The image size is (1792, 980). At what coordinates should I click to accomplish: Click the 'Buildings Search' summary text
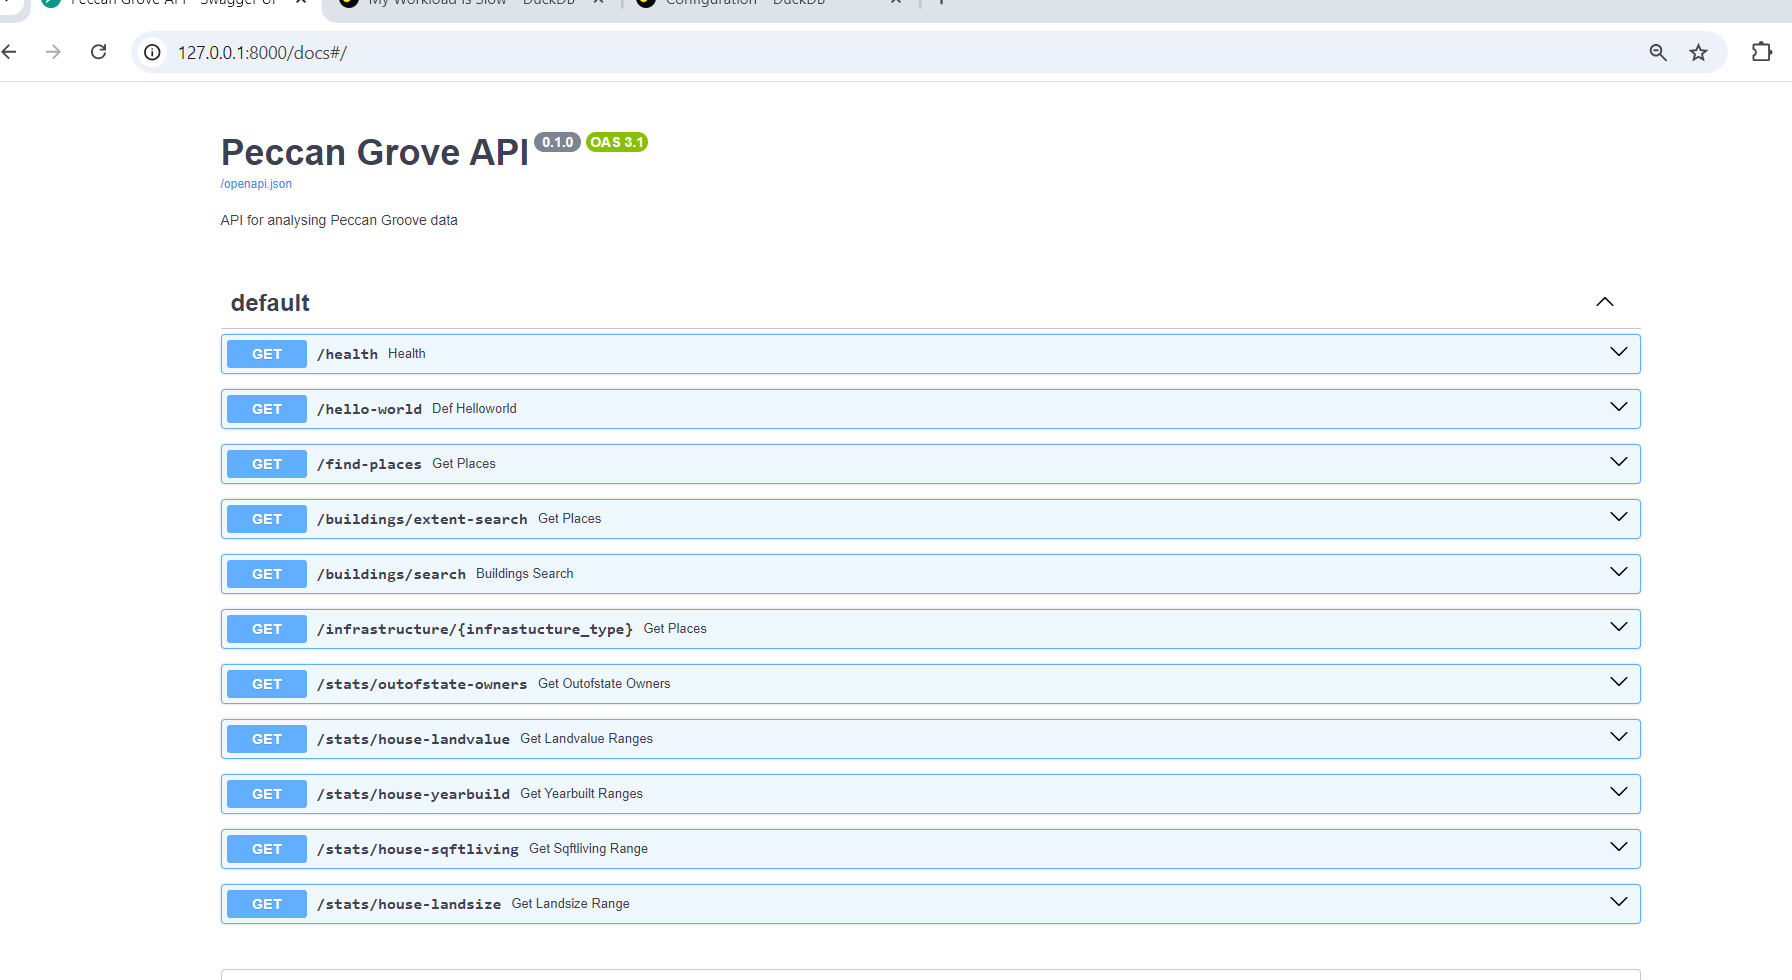tap(525, 573)
